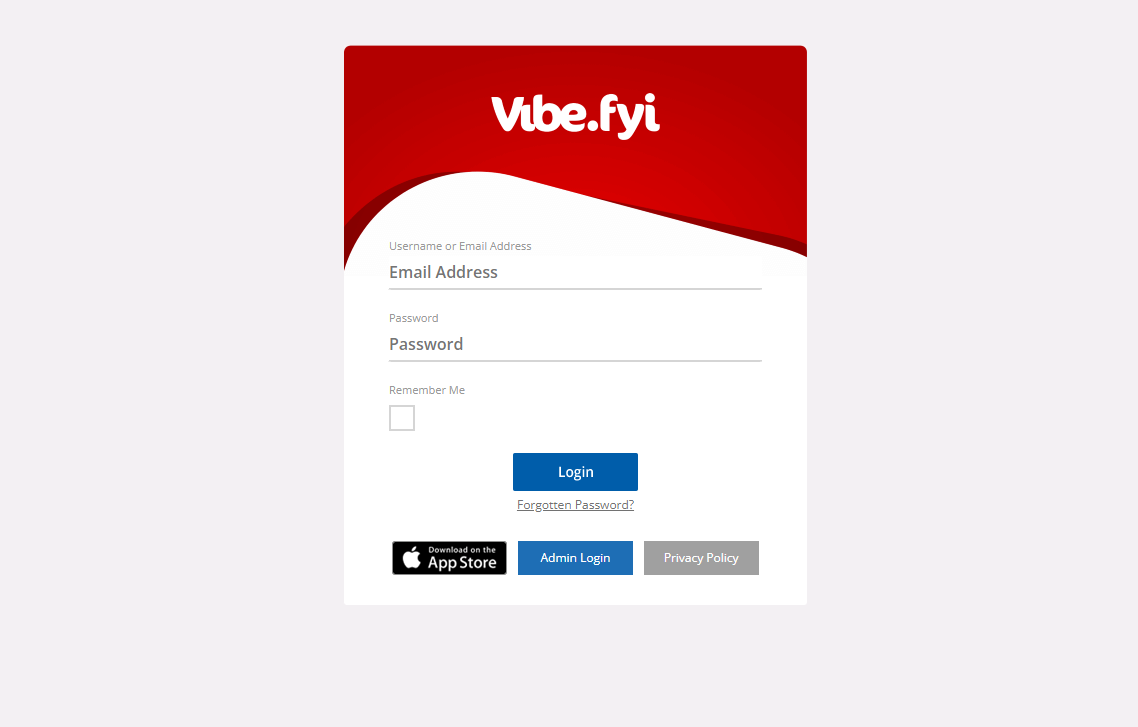Click the "Download on the" badge text
The image size is (1138, 727).
[462, 550]
